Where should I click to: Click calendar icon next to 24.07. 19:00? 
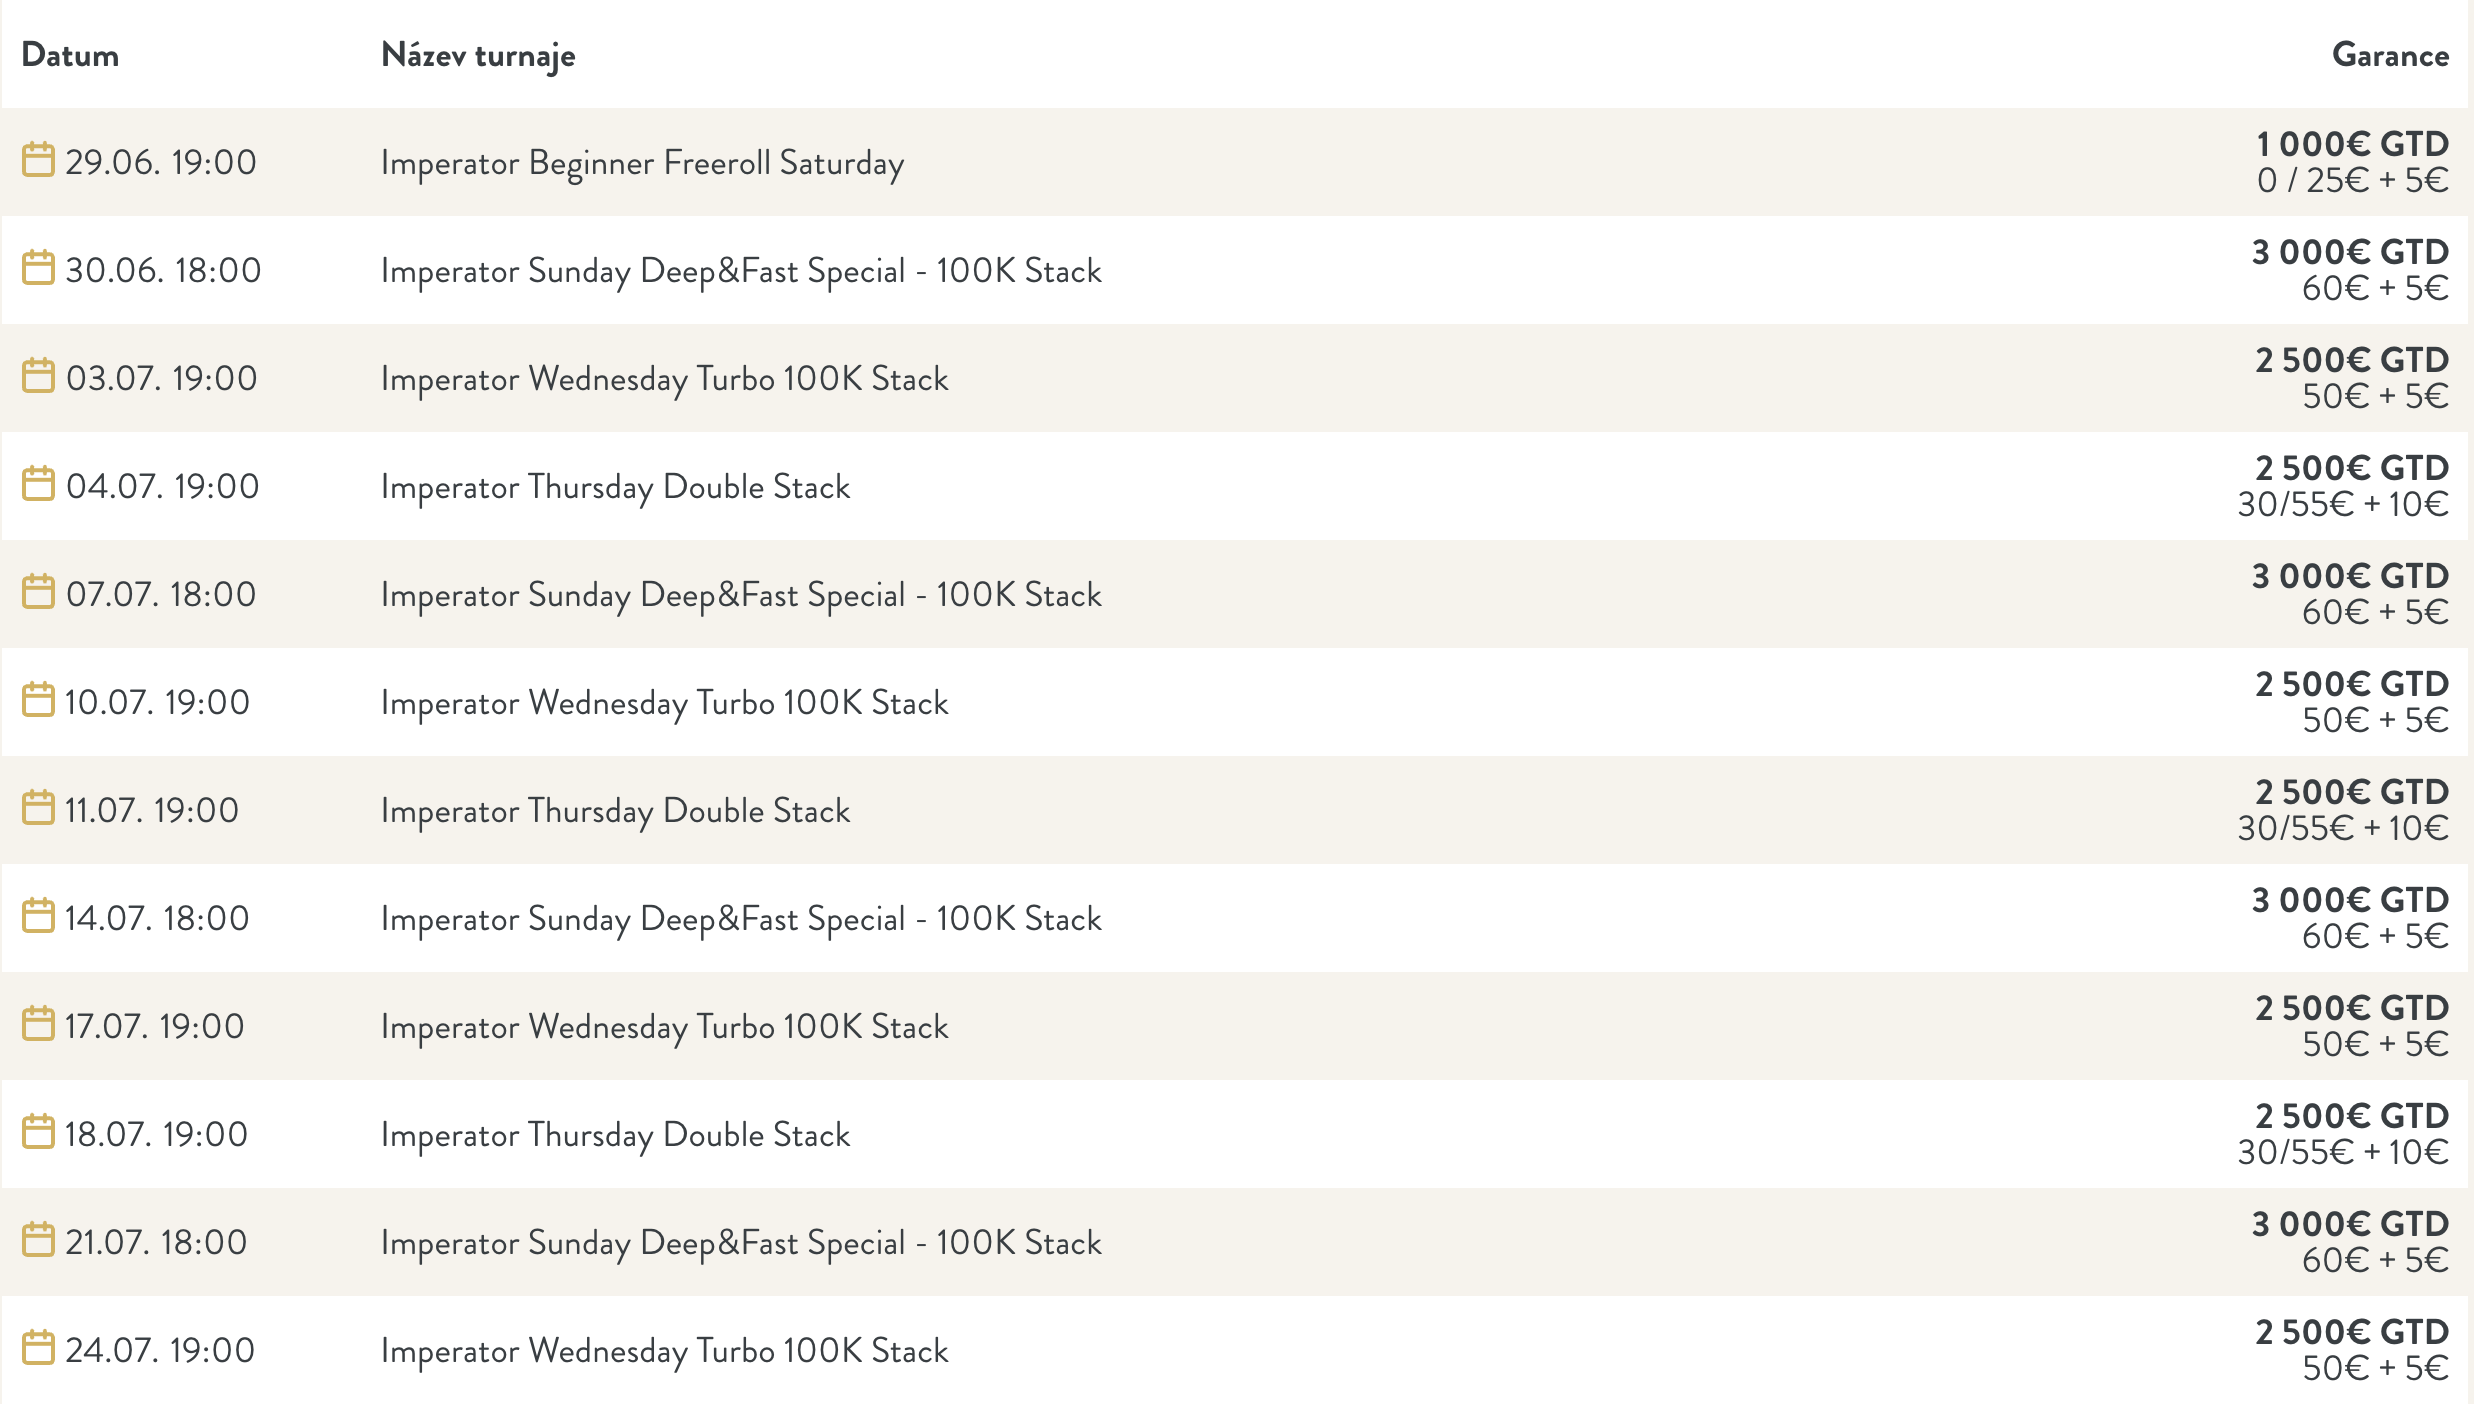(38, 1348)
